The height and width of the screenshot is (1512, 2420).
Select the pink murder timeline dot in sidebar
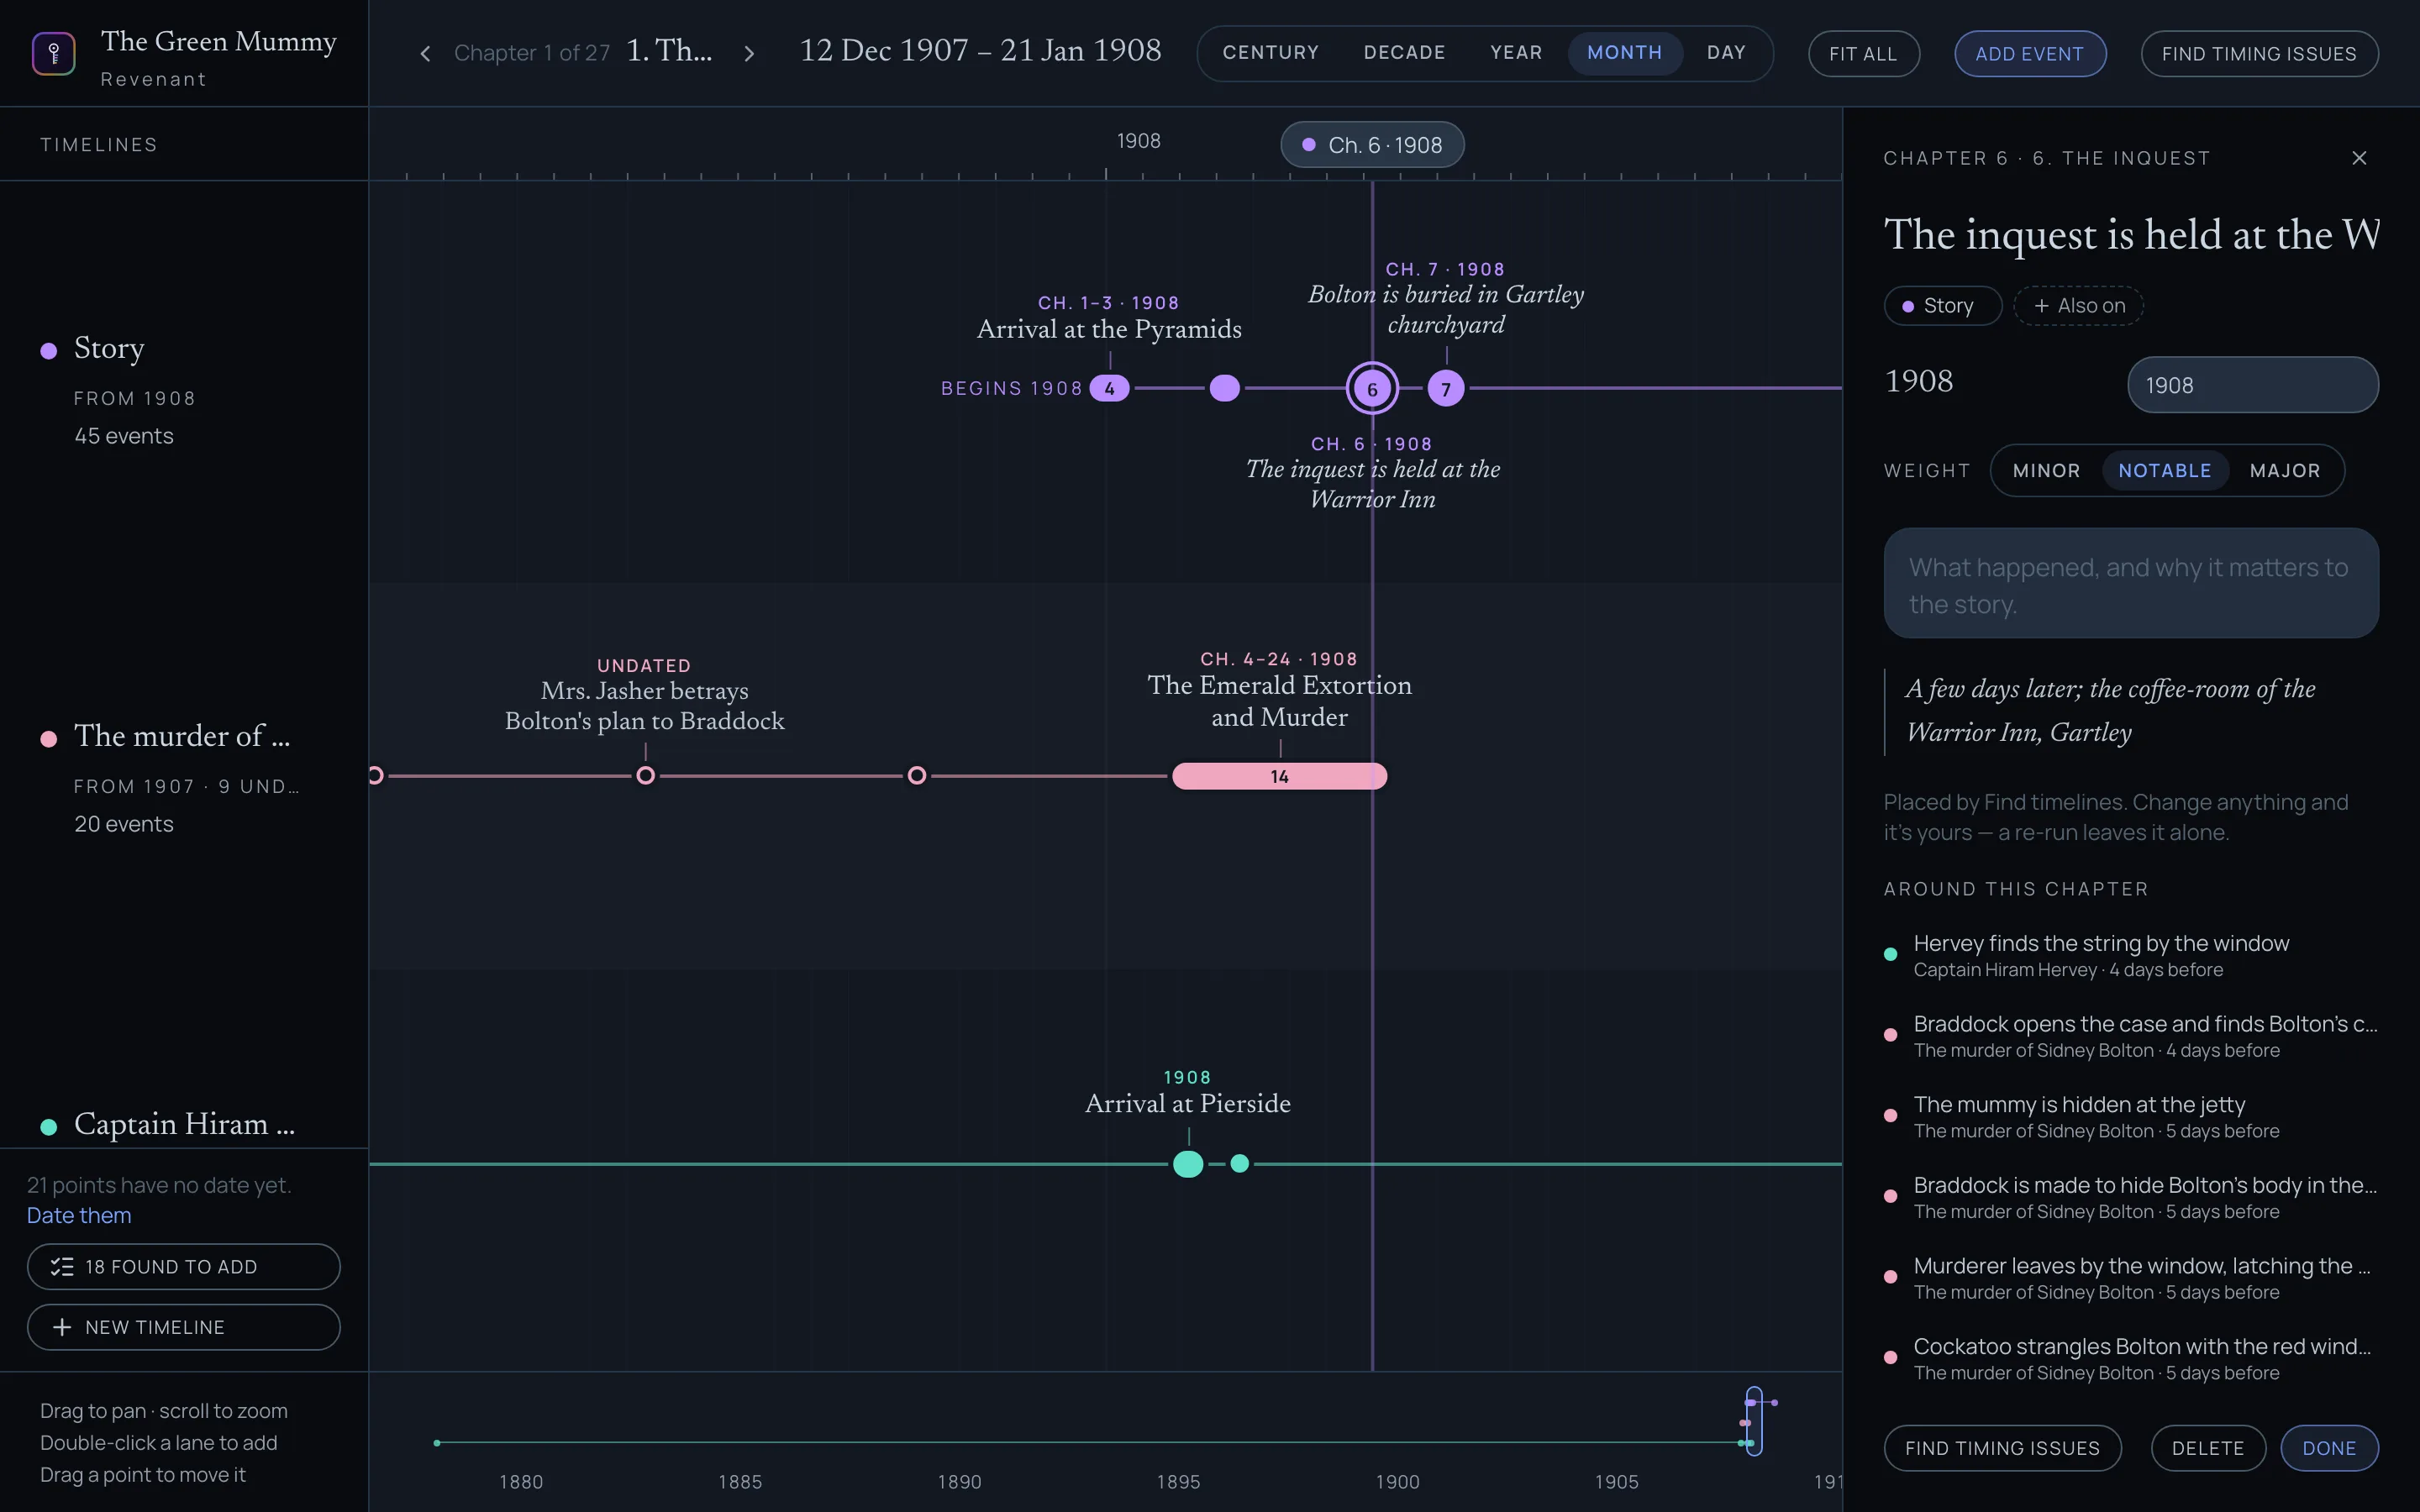pos(48,739)
